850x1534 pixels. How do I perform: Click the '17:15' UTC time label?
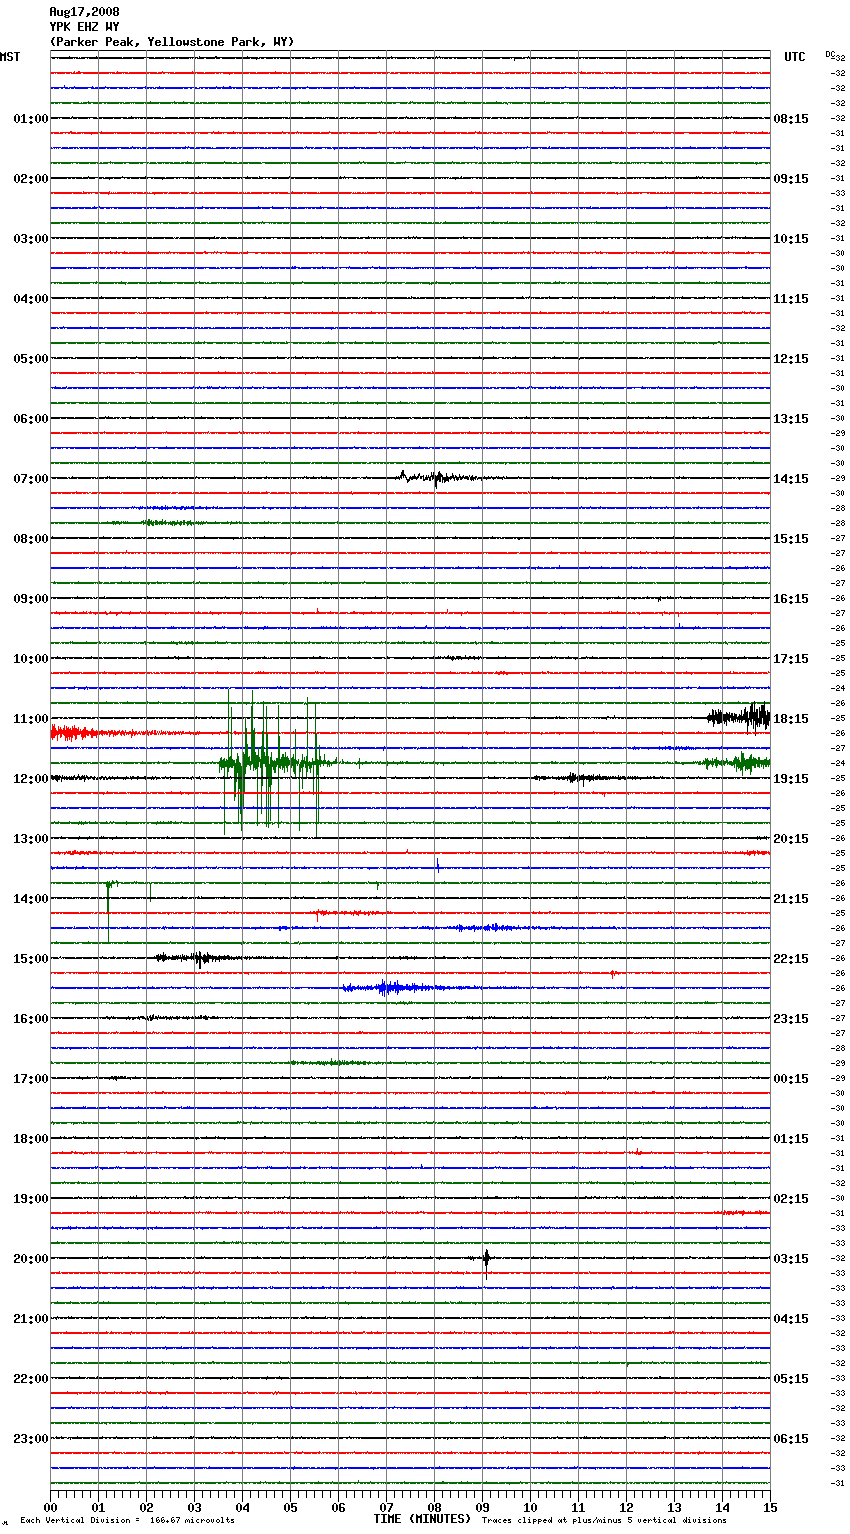pyautogui.click(x=791, y=659)
